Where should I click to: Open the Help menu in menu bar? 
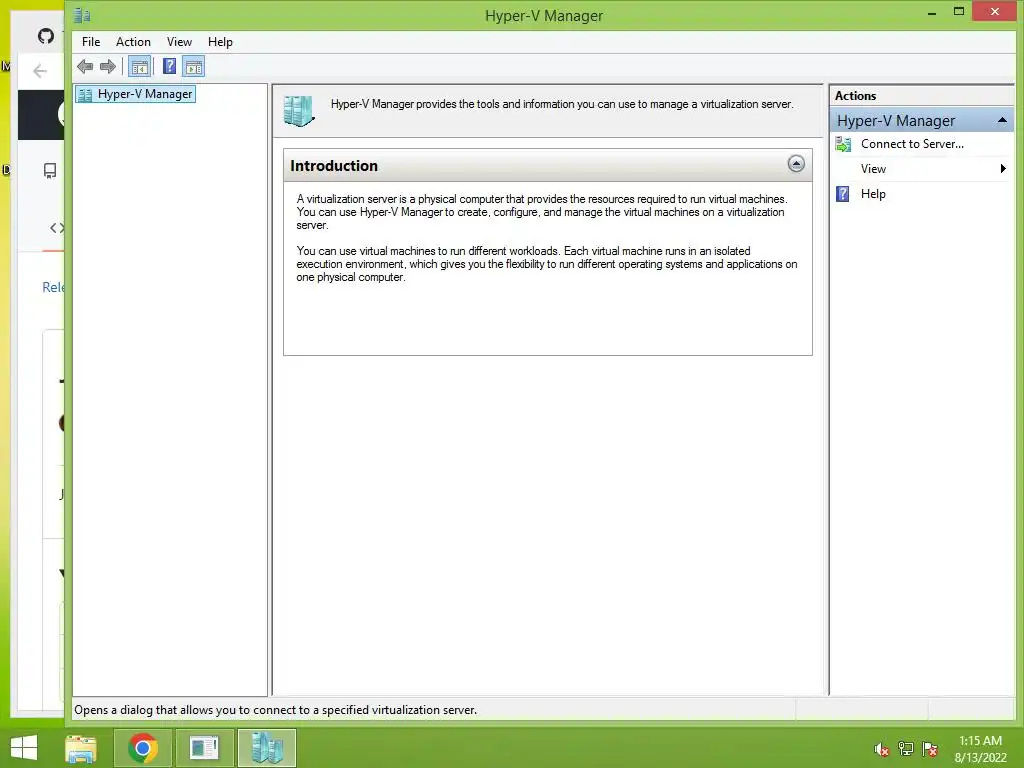click(x=220, y=42)
